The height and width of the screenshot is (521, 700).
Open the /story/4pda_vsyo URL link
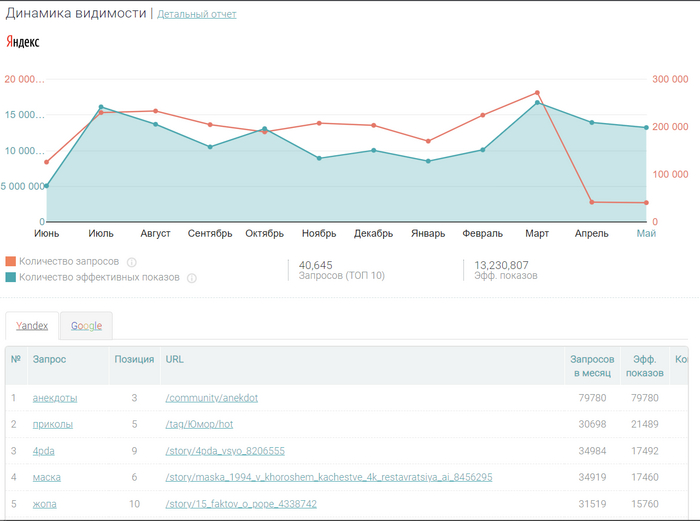click(x=225, y=451)
